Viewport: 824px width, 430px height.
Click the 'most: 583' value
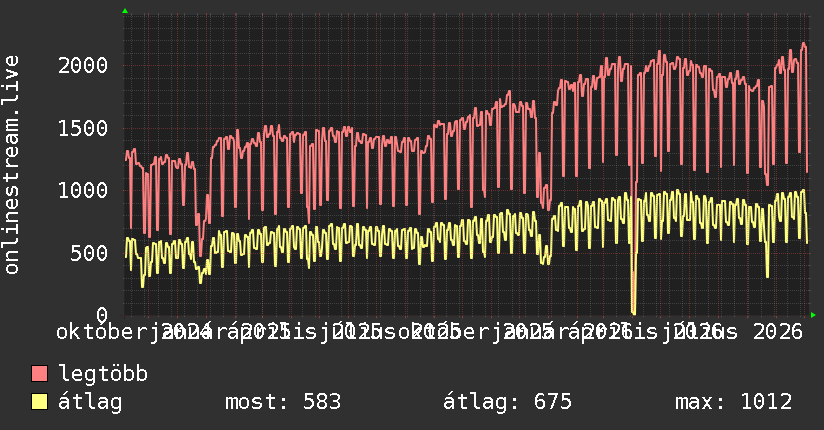283,402
